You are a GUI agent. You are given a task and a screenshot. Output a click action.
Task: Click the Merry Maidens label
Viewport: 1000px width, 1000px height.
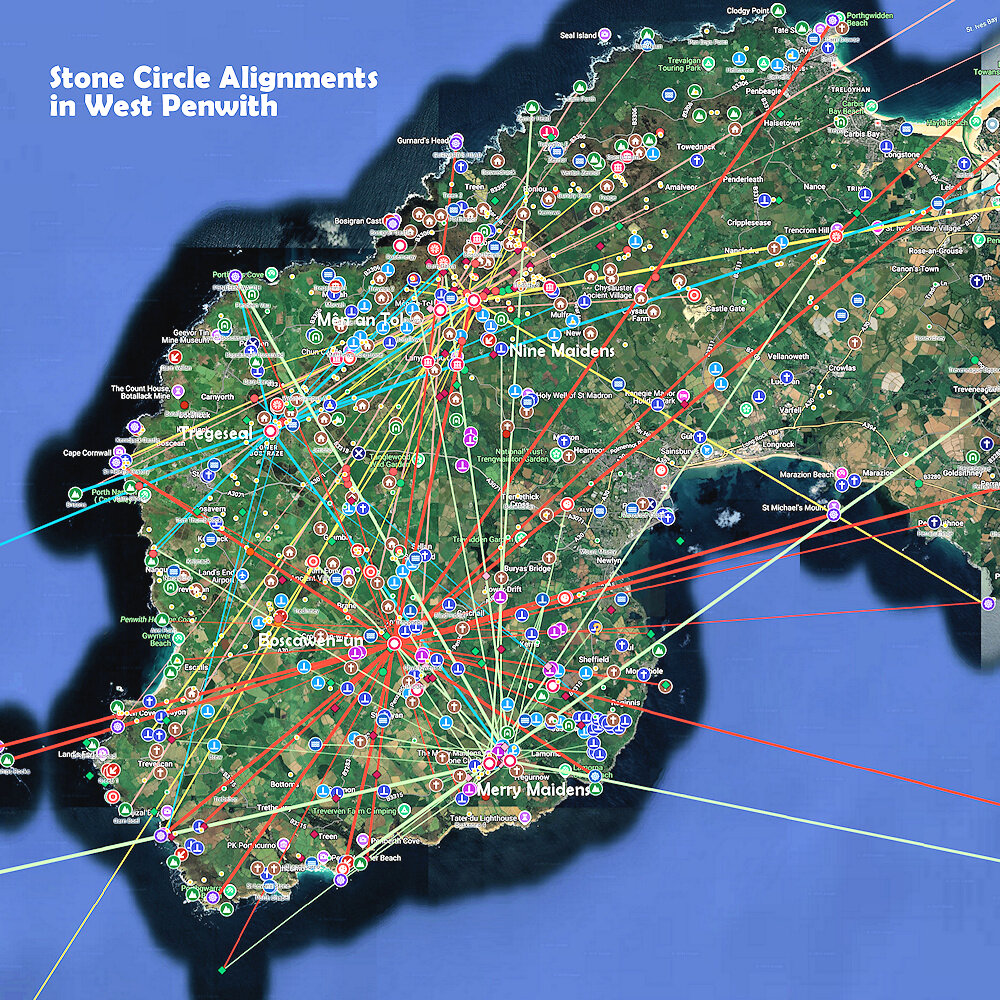point(533,790)
